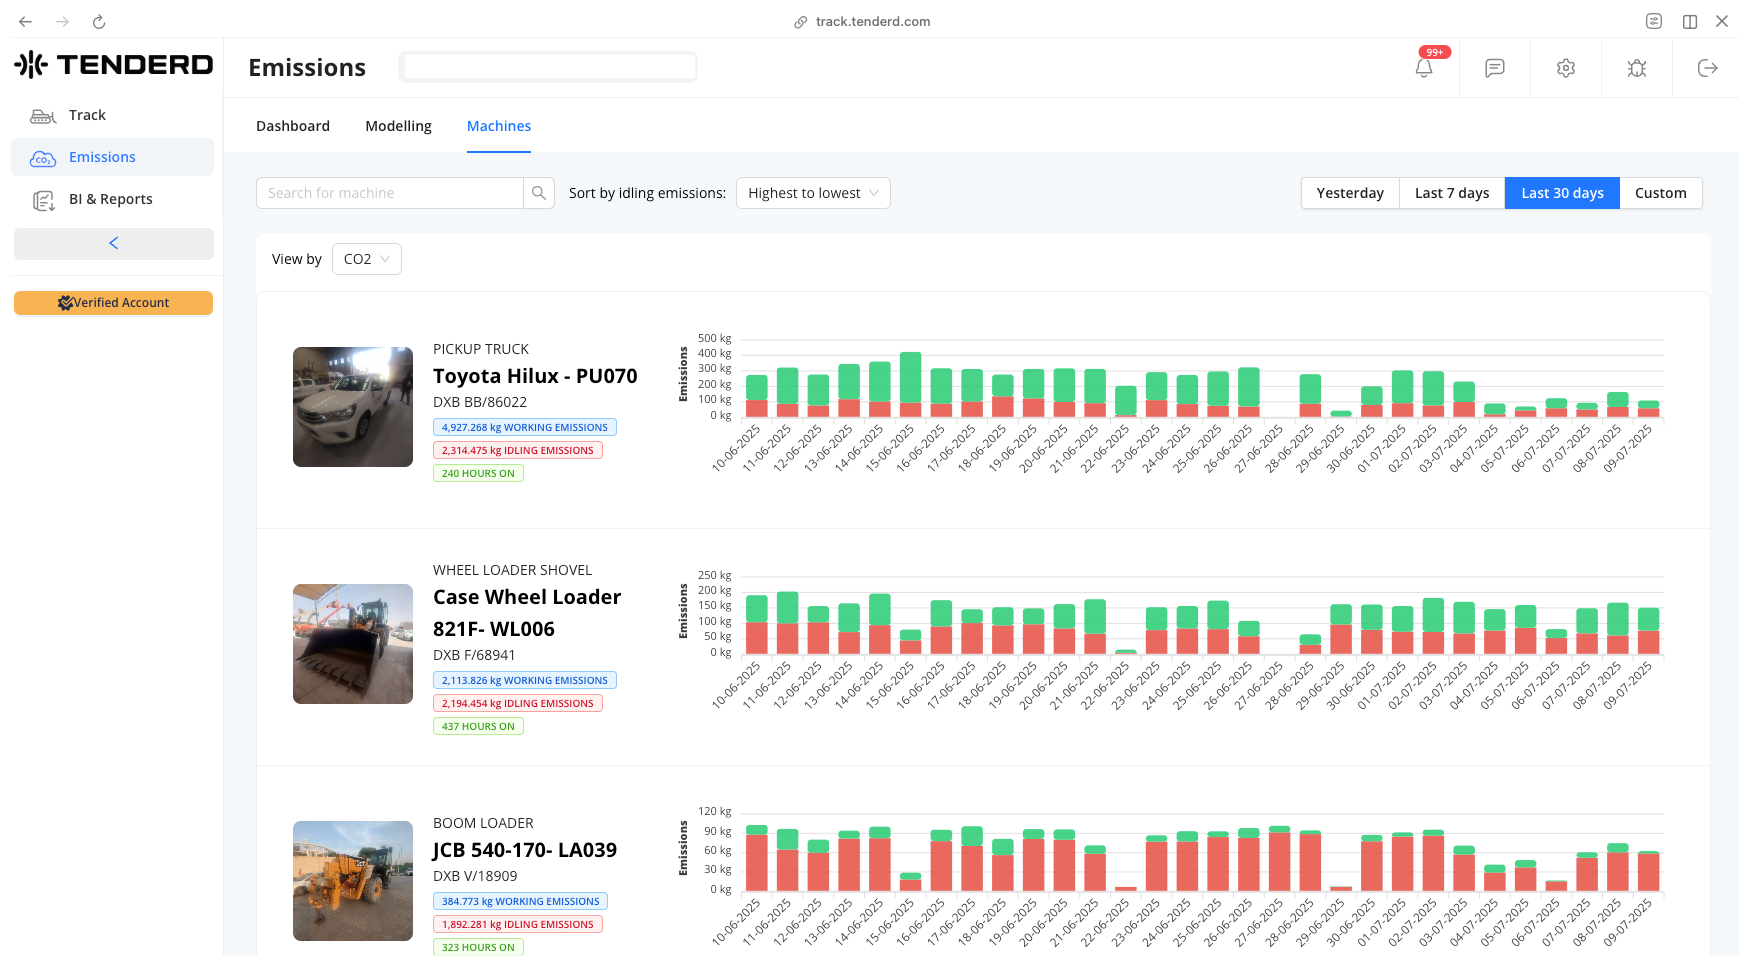The image size is (1747, 967).
Task: Open BI & Reports in the sidebar
Action: (x=113, y=199)
